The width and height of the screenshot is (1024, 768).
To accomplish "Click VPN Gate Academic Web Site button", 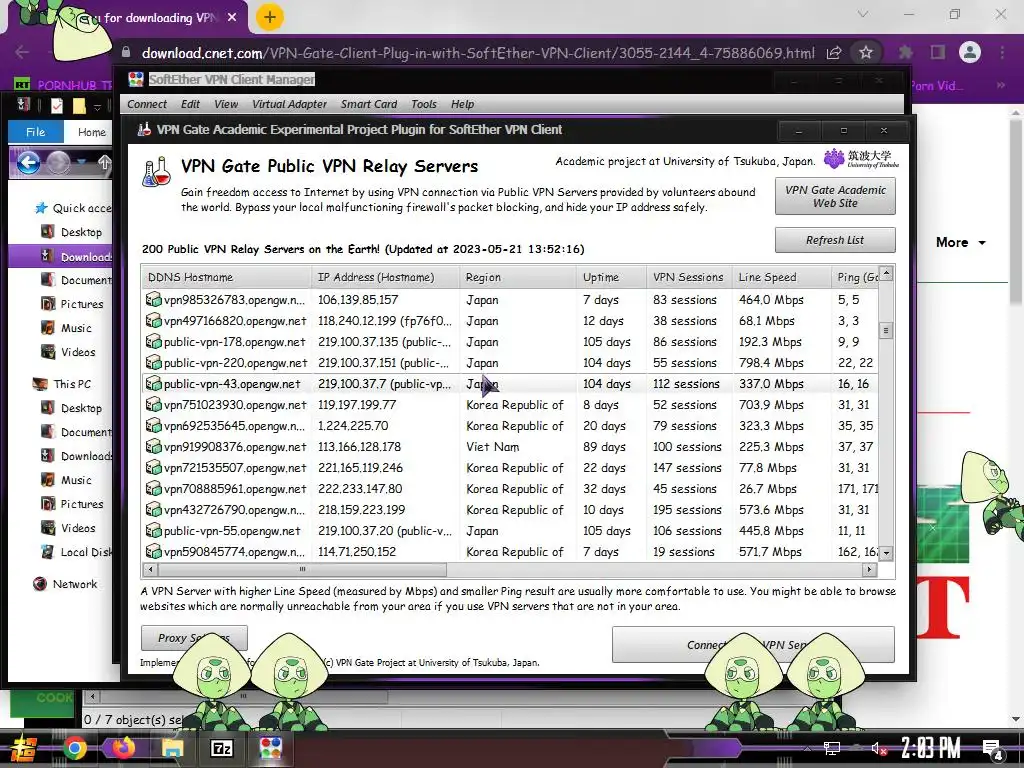I will click(835, 196).
